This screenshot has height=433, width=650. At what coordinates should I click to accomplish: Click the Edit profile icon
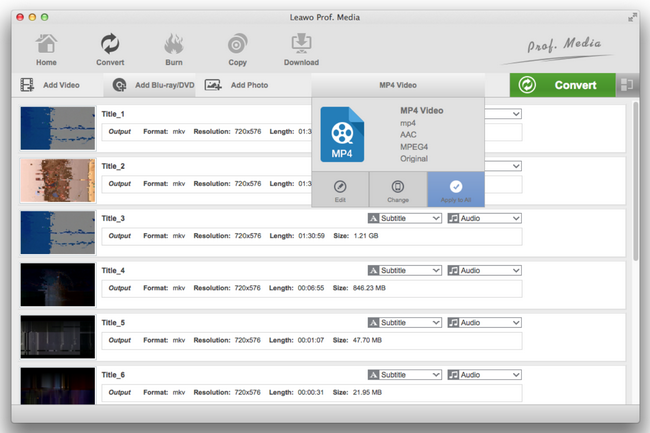coord(340,189)
